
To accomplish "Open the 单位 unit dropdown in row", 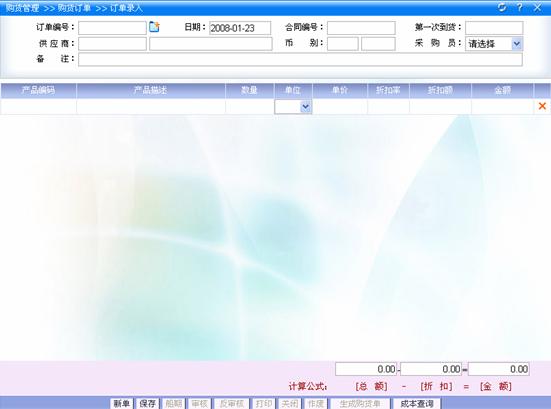I will 305,106.
